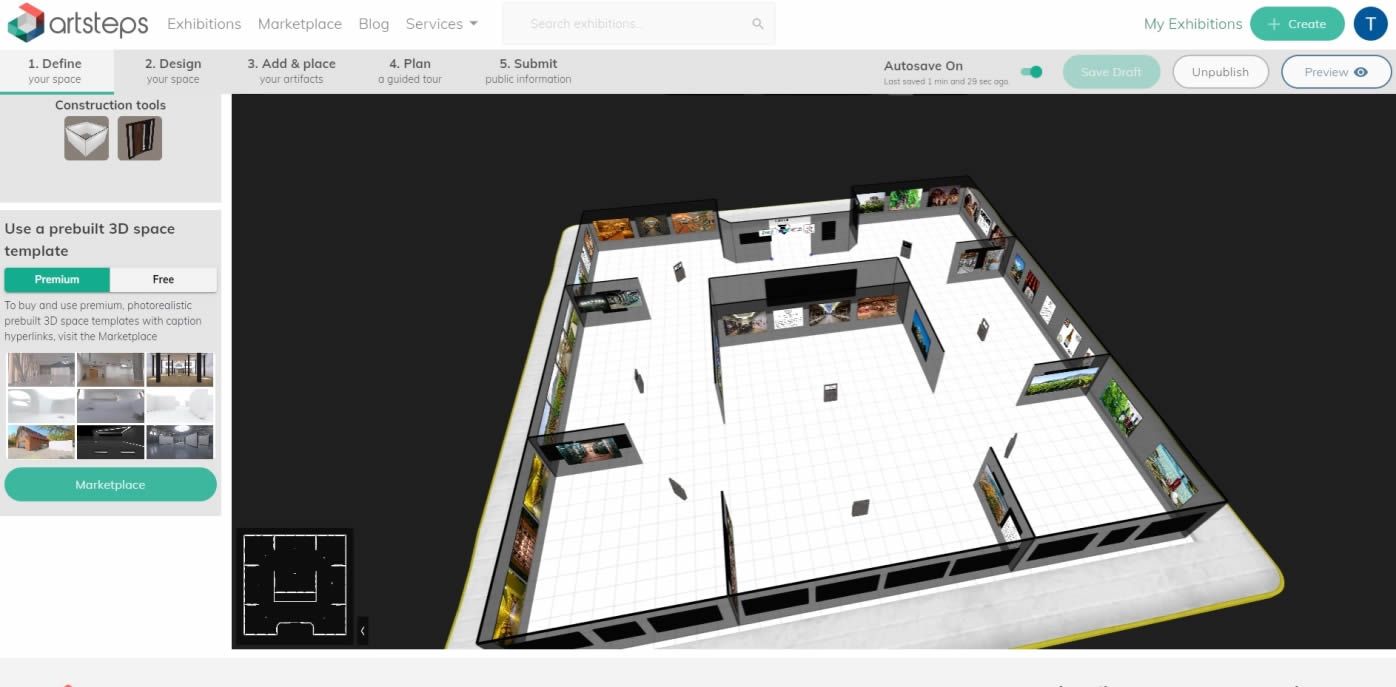Screen dimensions: 1396x687
Task: Select the door construction tool icon
Action: tap(139, 138)
